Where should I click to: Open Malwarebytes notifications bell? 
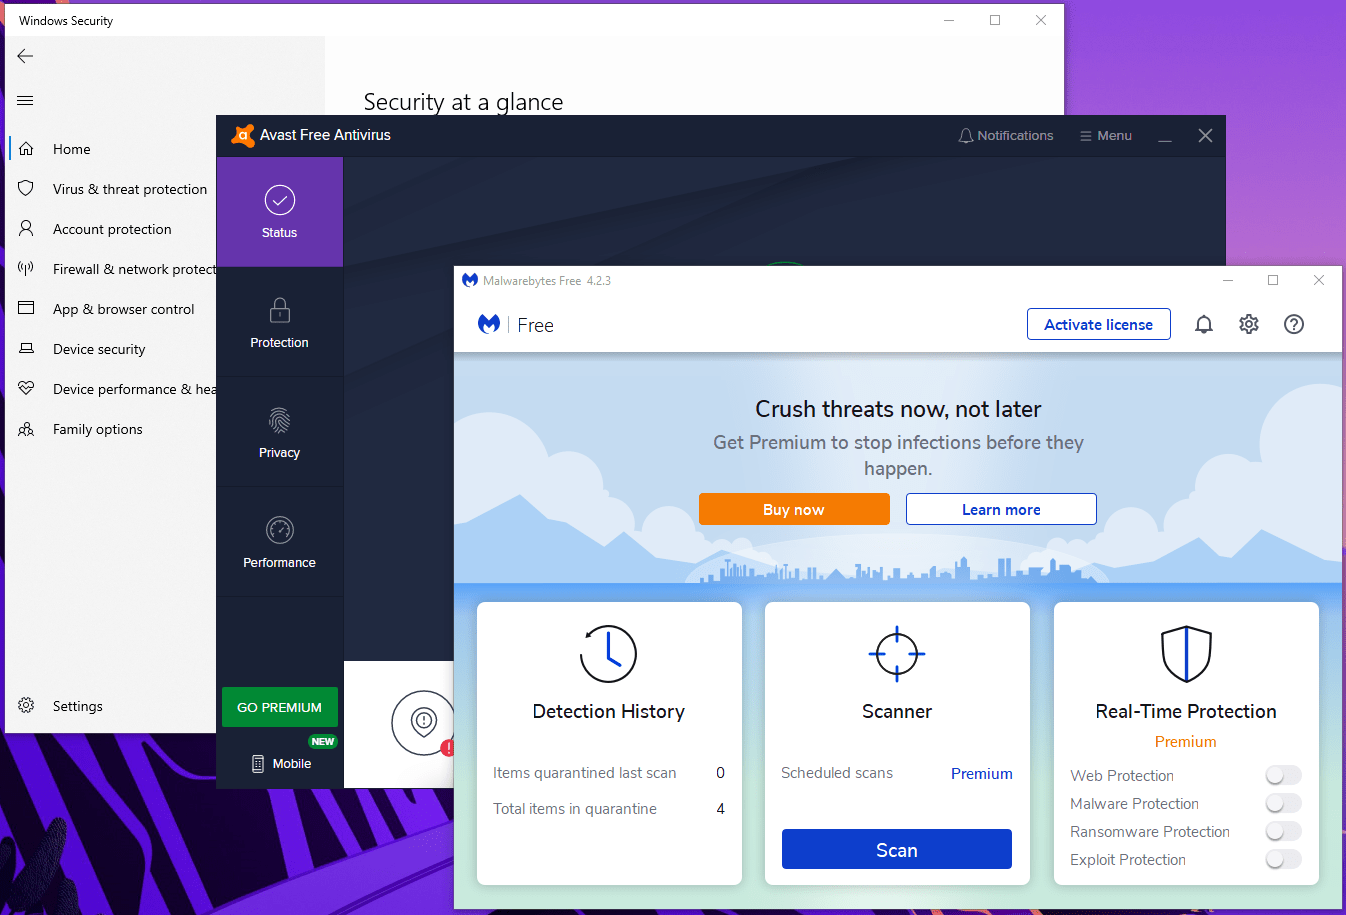[1204, 324]
